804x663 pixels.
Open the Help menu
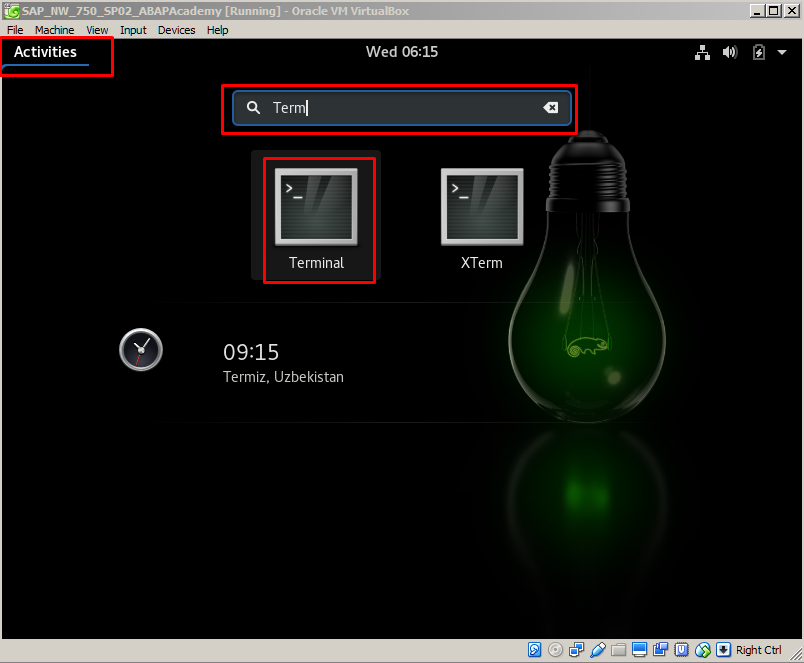[217, 30]
